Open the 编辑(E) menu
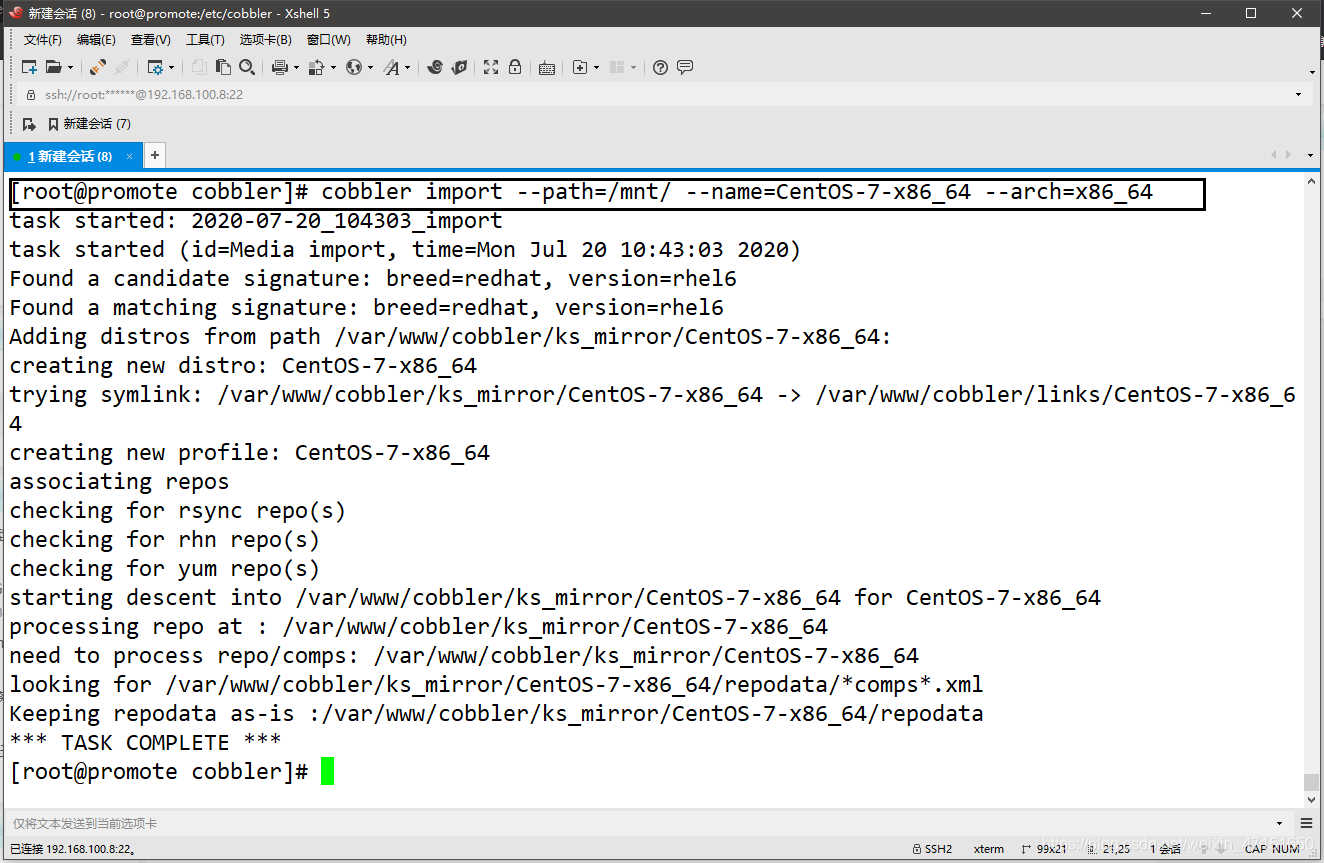This screenshot has width=1324, height=863. [x=96, y=40]
